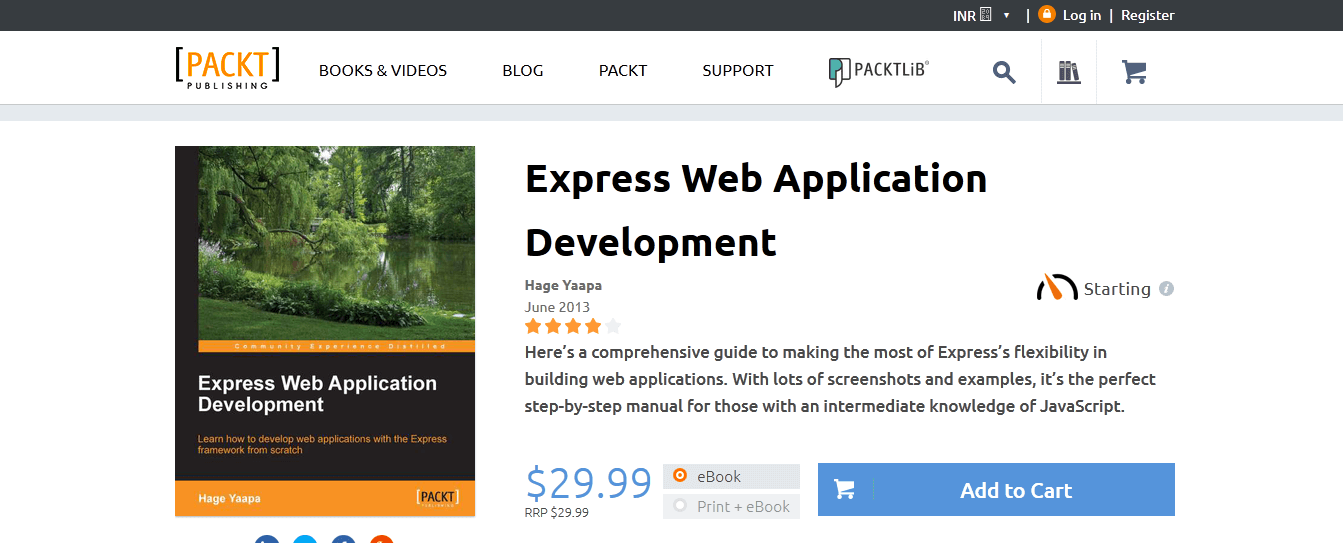Click the PacktLib logo
The image size is (1343, 543).
pos(879,70)
